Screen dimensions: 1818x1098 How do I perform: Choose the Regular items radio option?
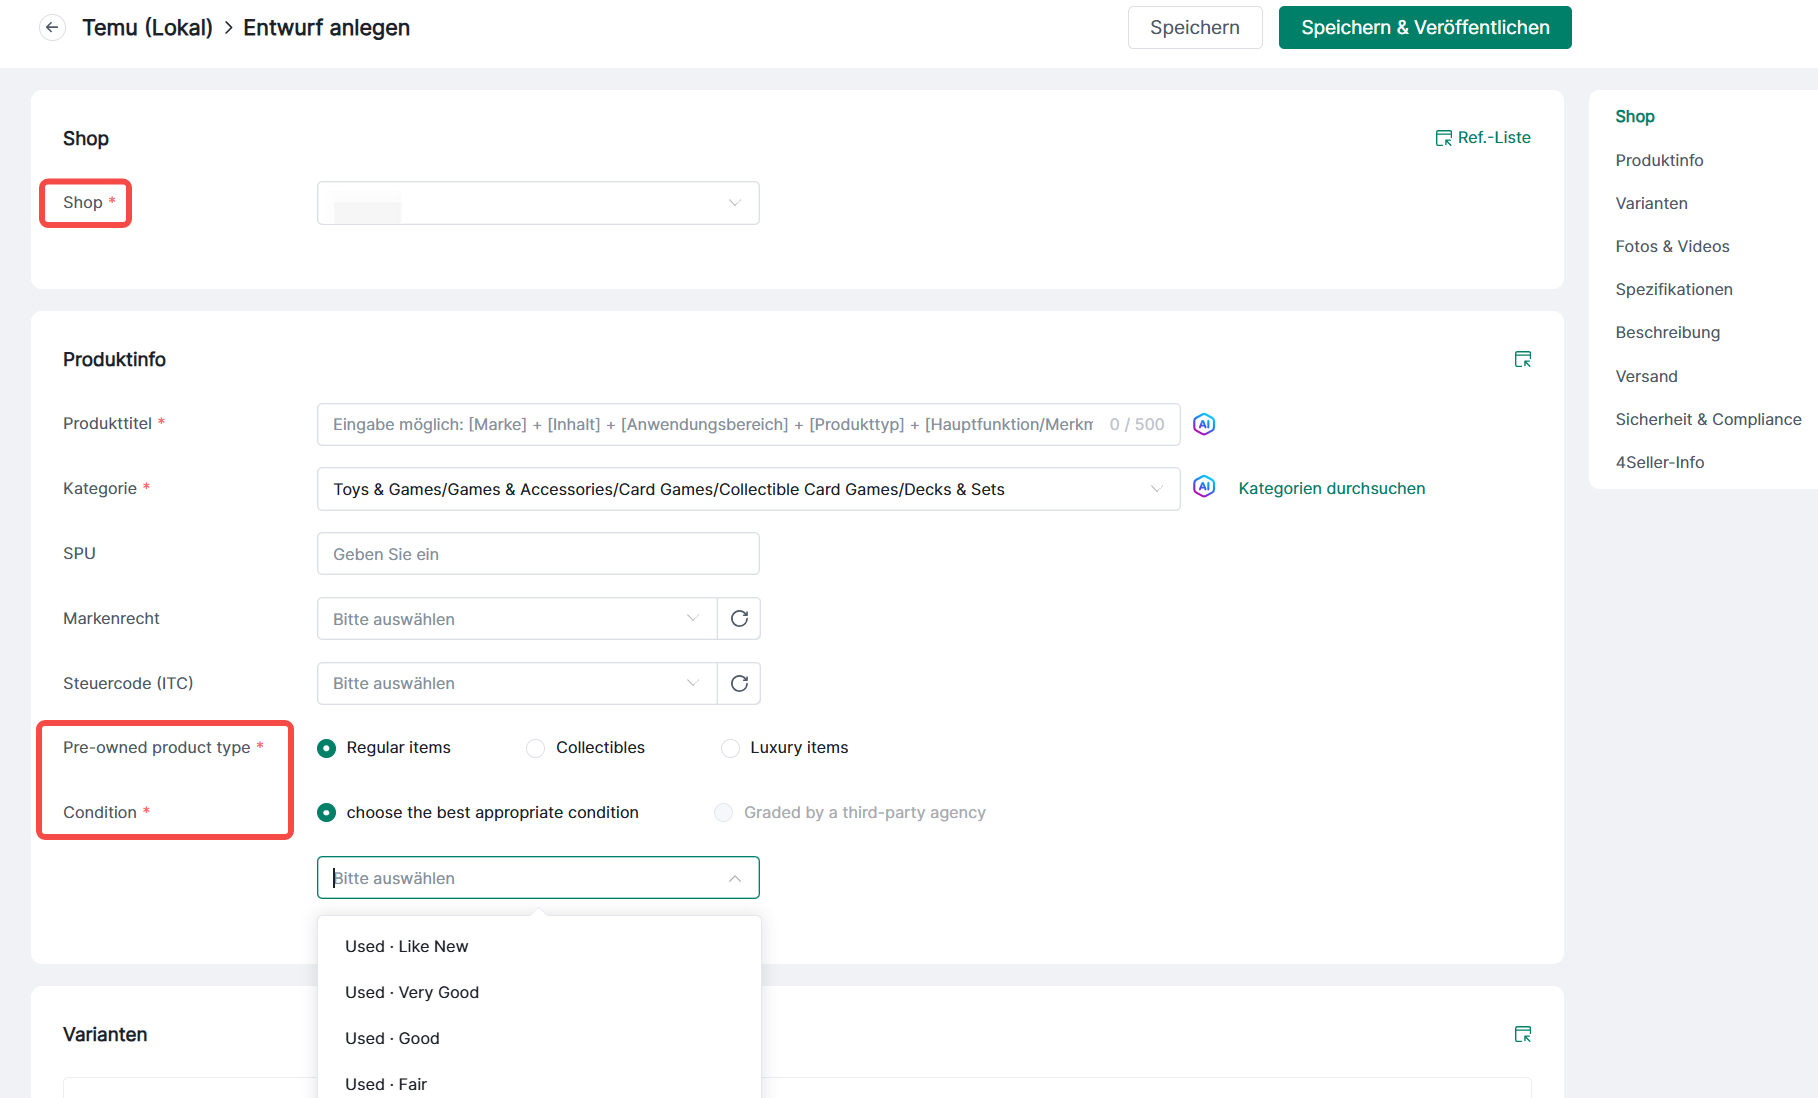(327, 748)
